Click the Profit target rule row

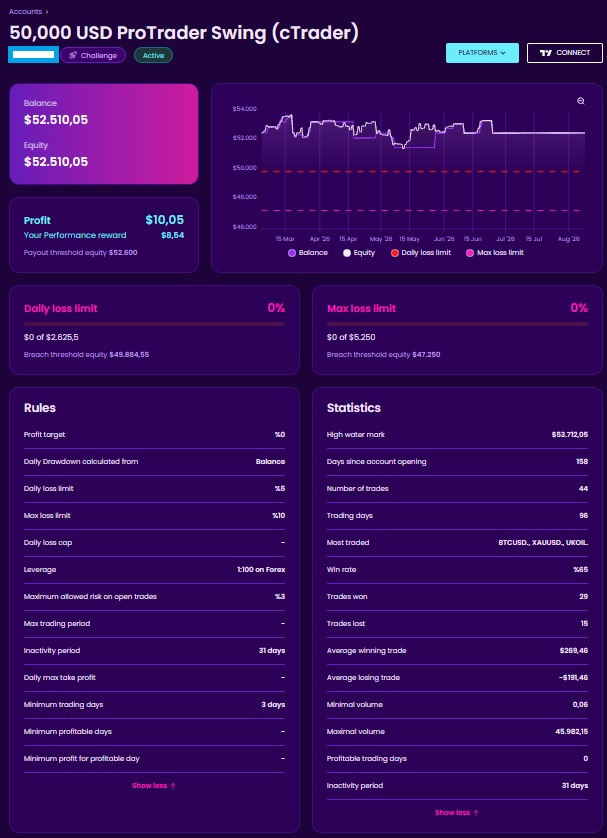154,435
